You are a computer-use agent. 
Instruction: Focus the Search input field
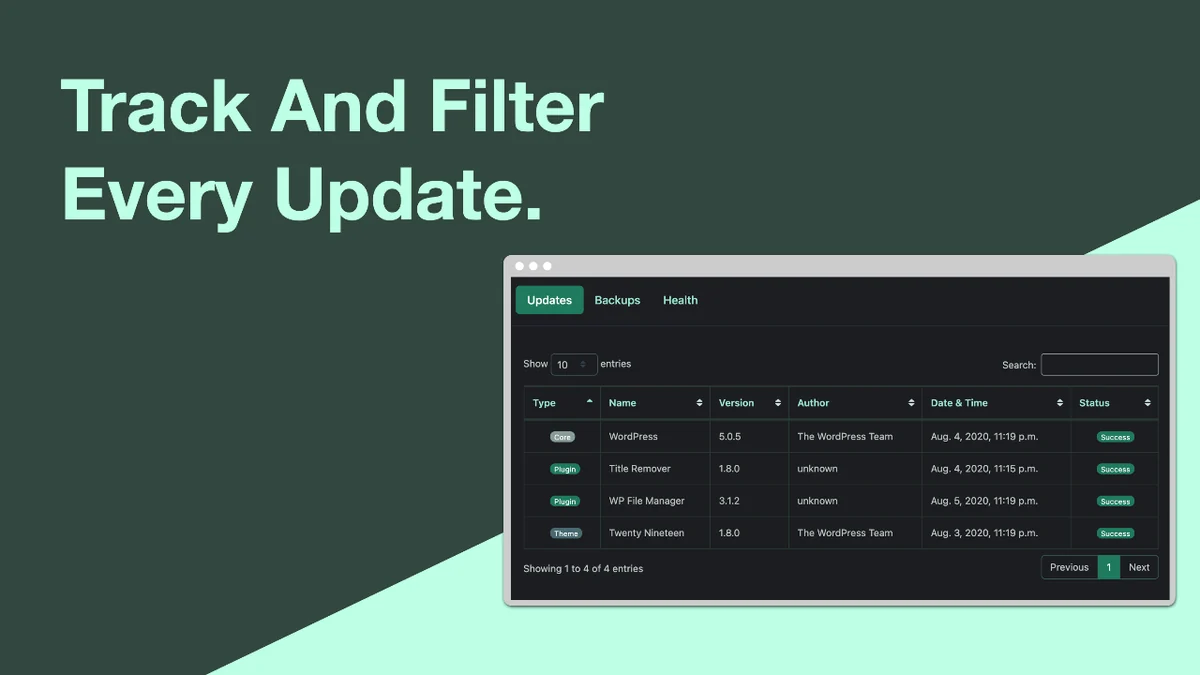click(x=1099, y=365)
